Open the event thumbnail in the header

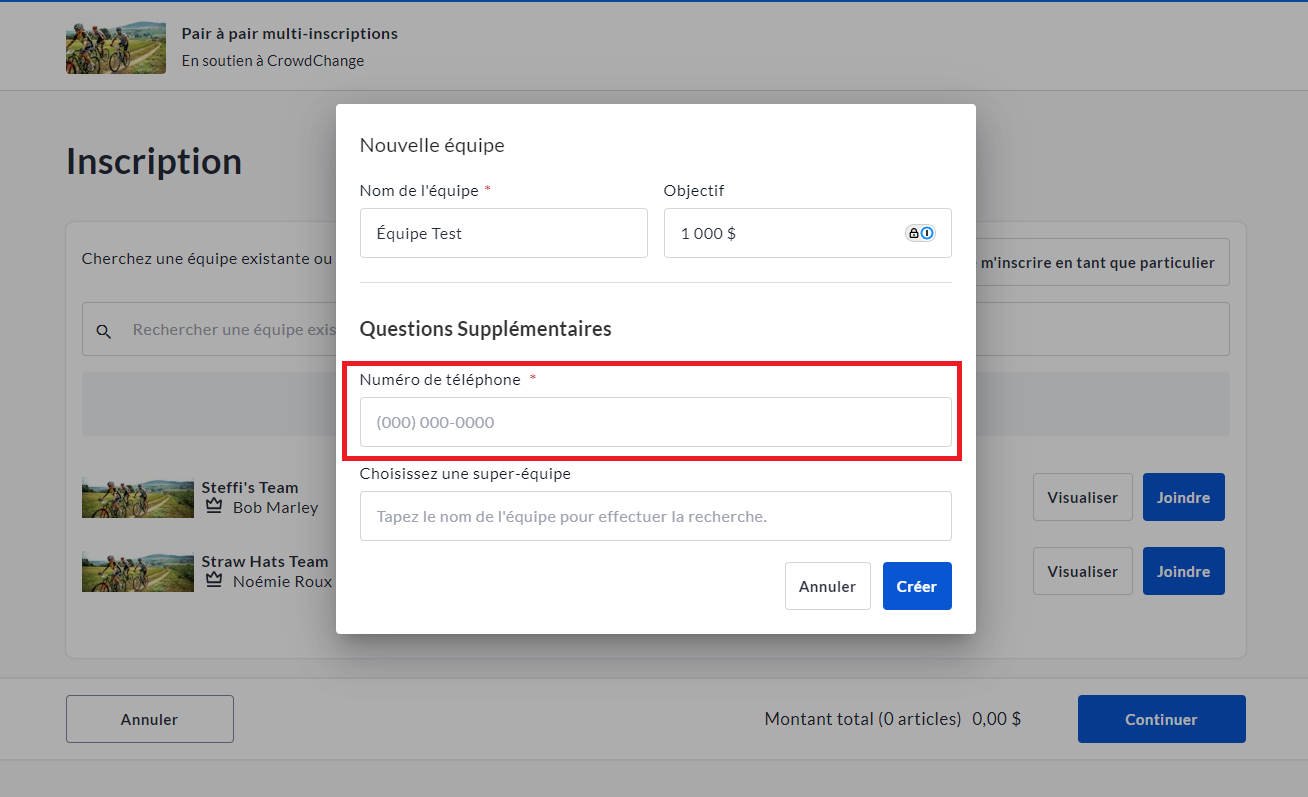(x=116, y=47)
